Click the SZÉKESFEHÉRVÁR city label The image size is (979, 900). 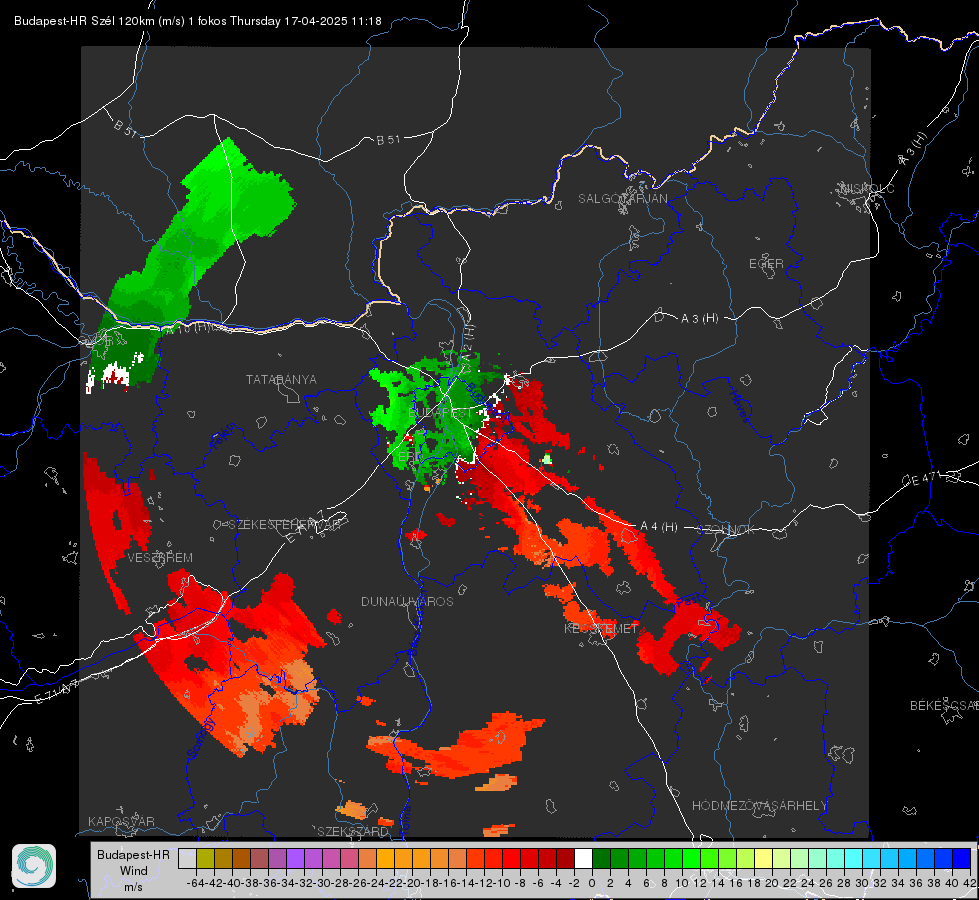click(287, 525)
